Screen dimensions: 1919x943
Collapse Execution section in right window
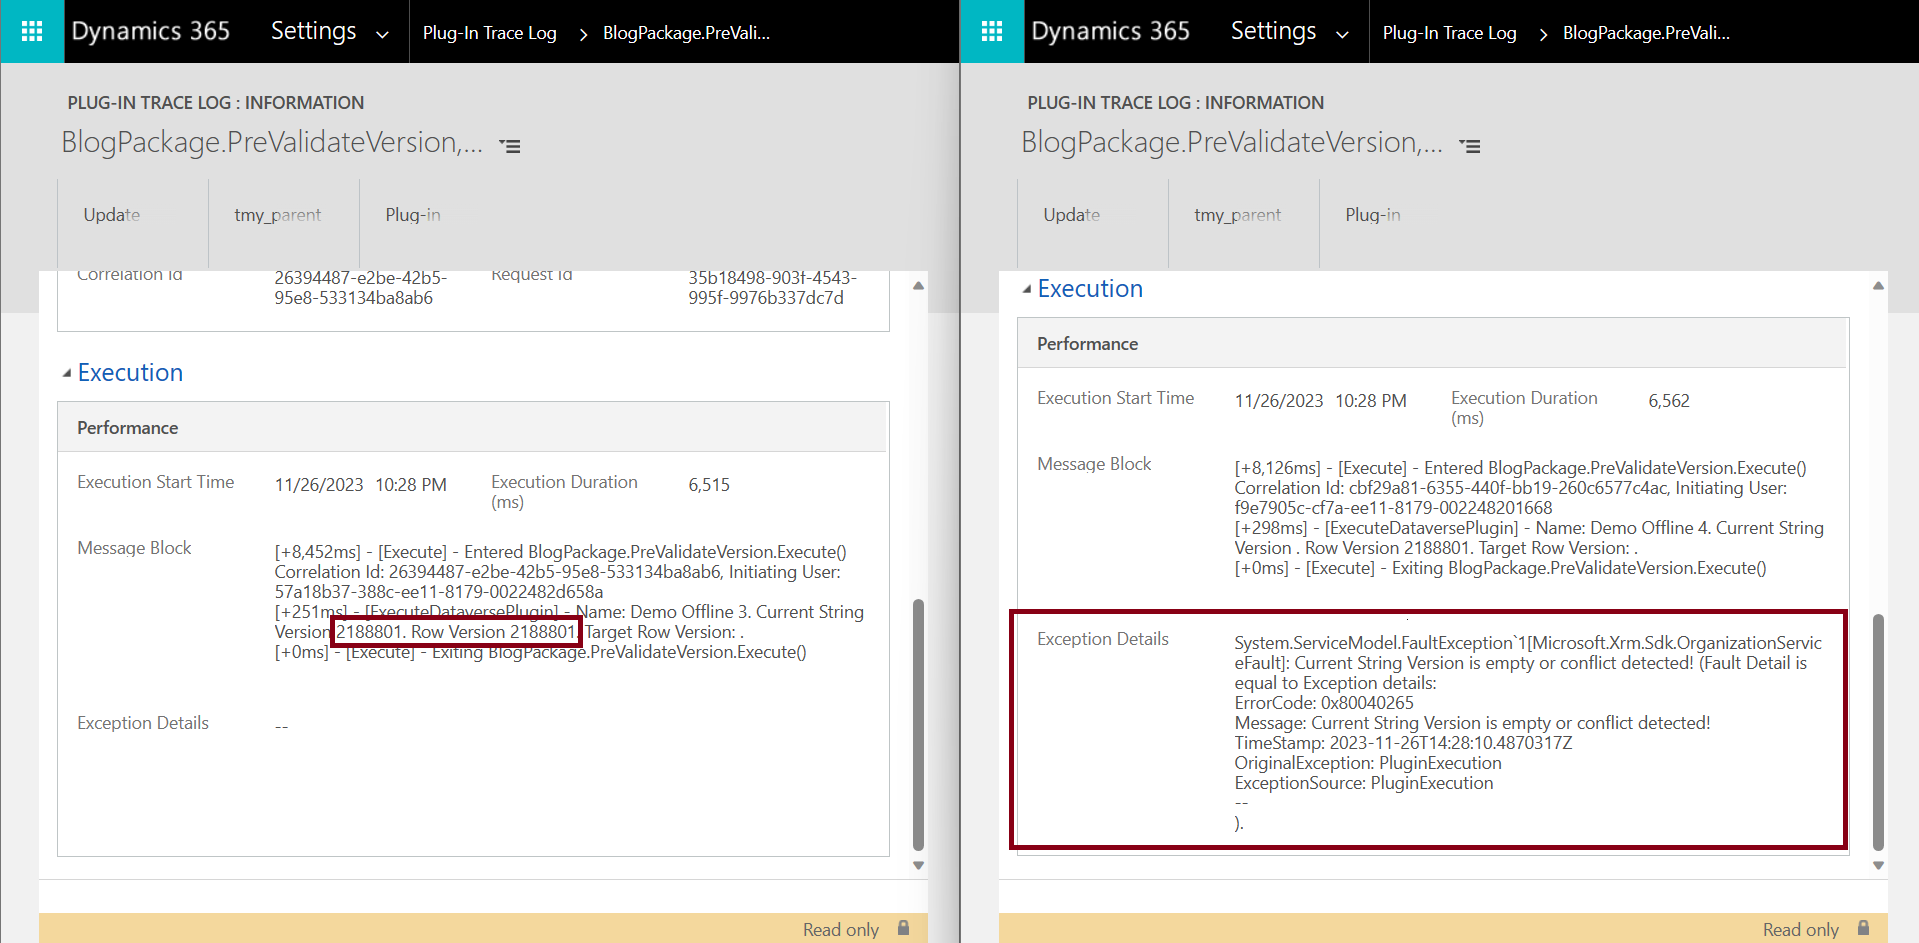1027,289
